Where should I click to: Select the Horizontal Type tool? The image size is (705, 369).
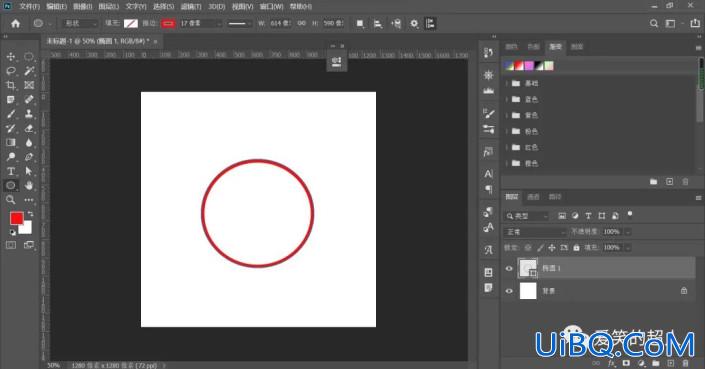[x=11, y=171]
